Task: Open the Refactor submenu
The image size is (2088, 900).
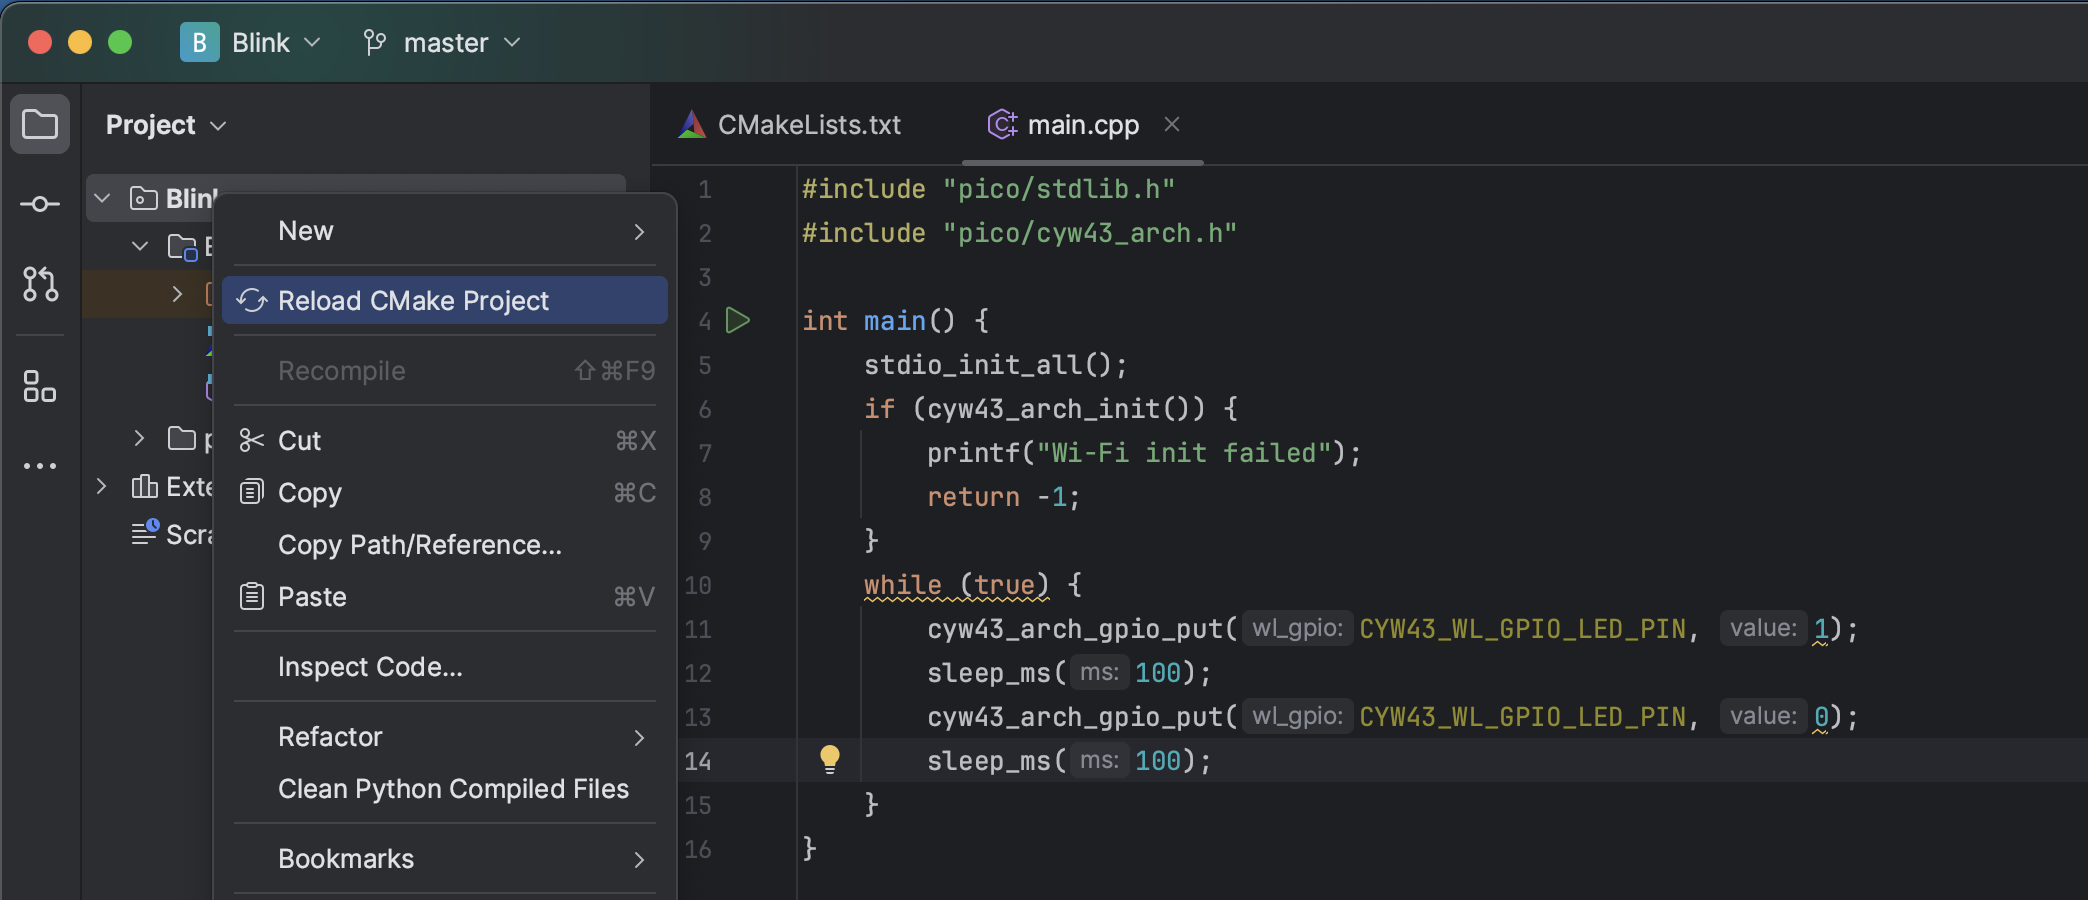Action: coord(445,737)
